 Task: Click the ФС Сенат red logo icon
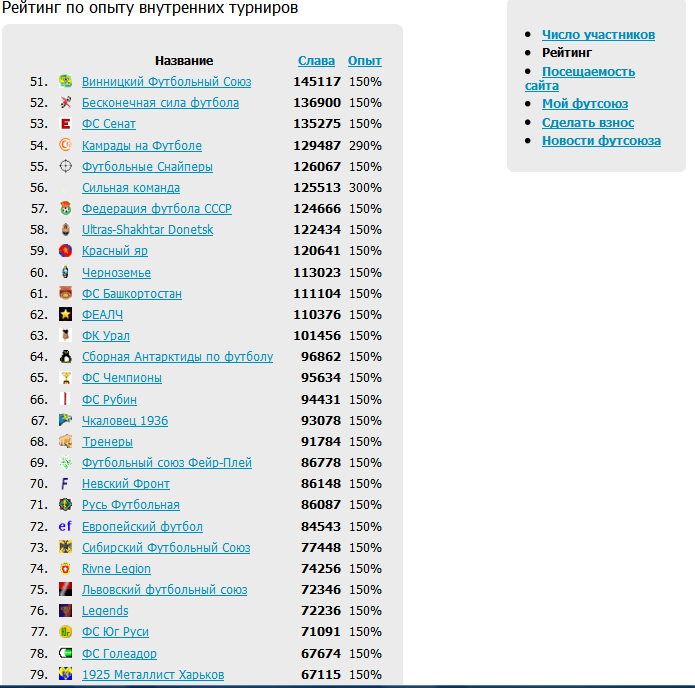point(65,124)
